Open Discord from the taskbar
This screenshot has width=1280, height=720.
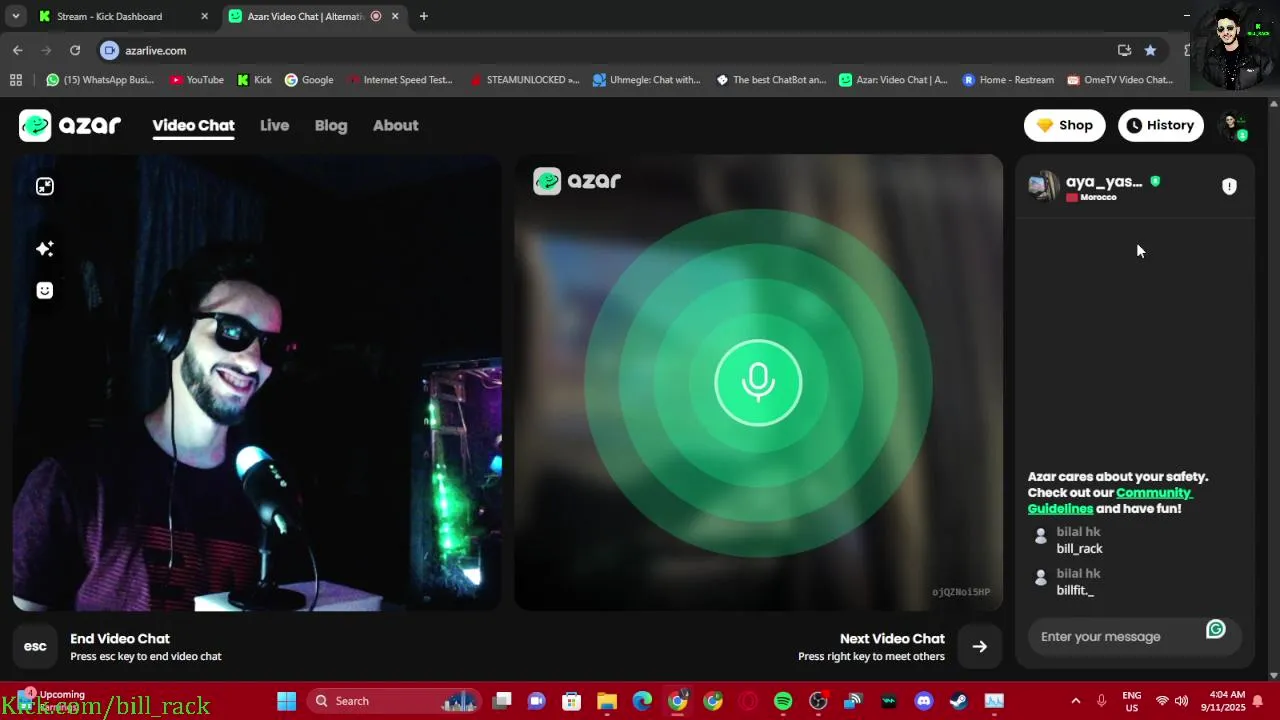click(924, 701)
